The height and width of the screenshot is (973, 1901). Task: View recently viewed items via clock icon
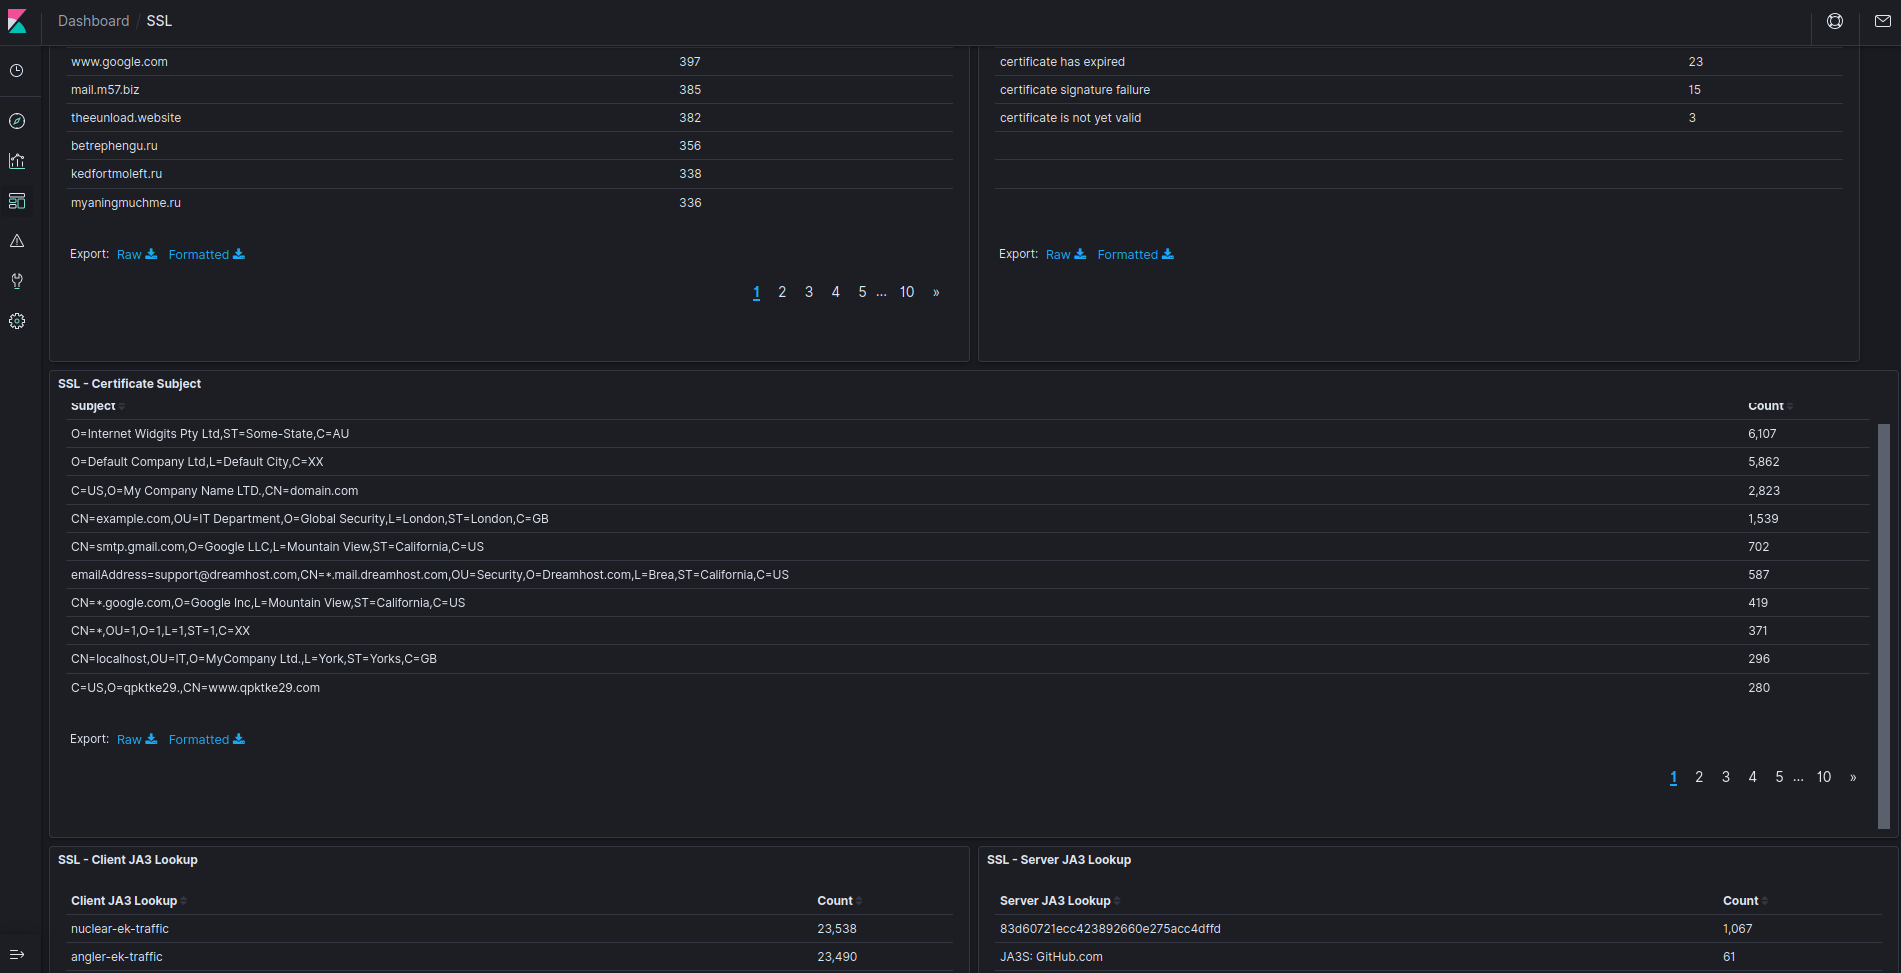(17, 70)
